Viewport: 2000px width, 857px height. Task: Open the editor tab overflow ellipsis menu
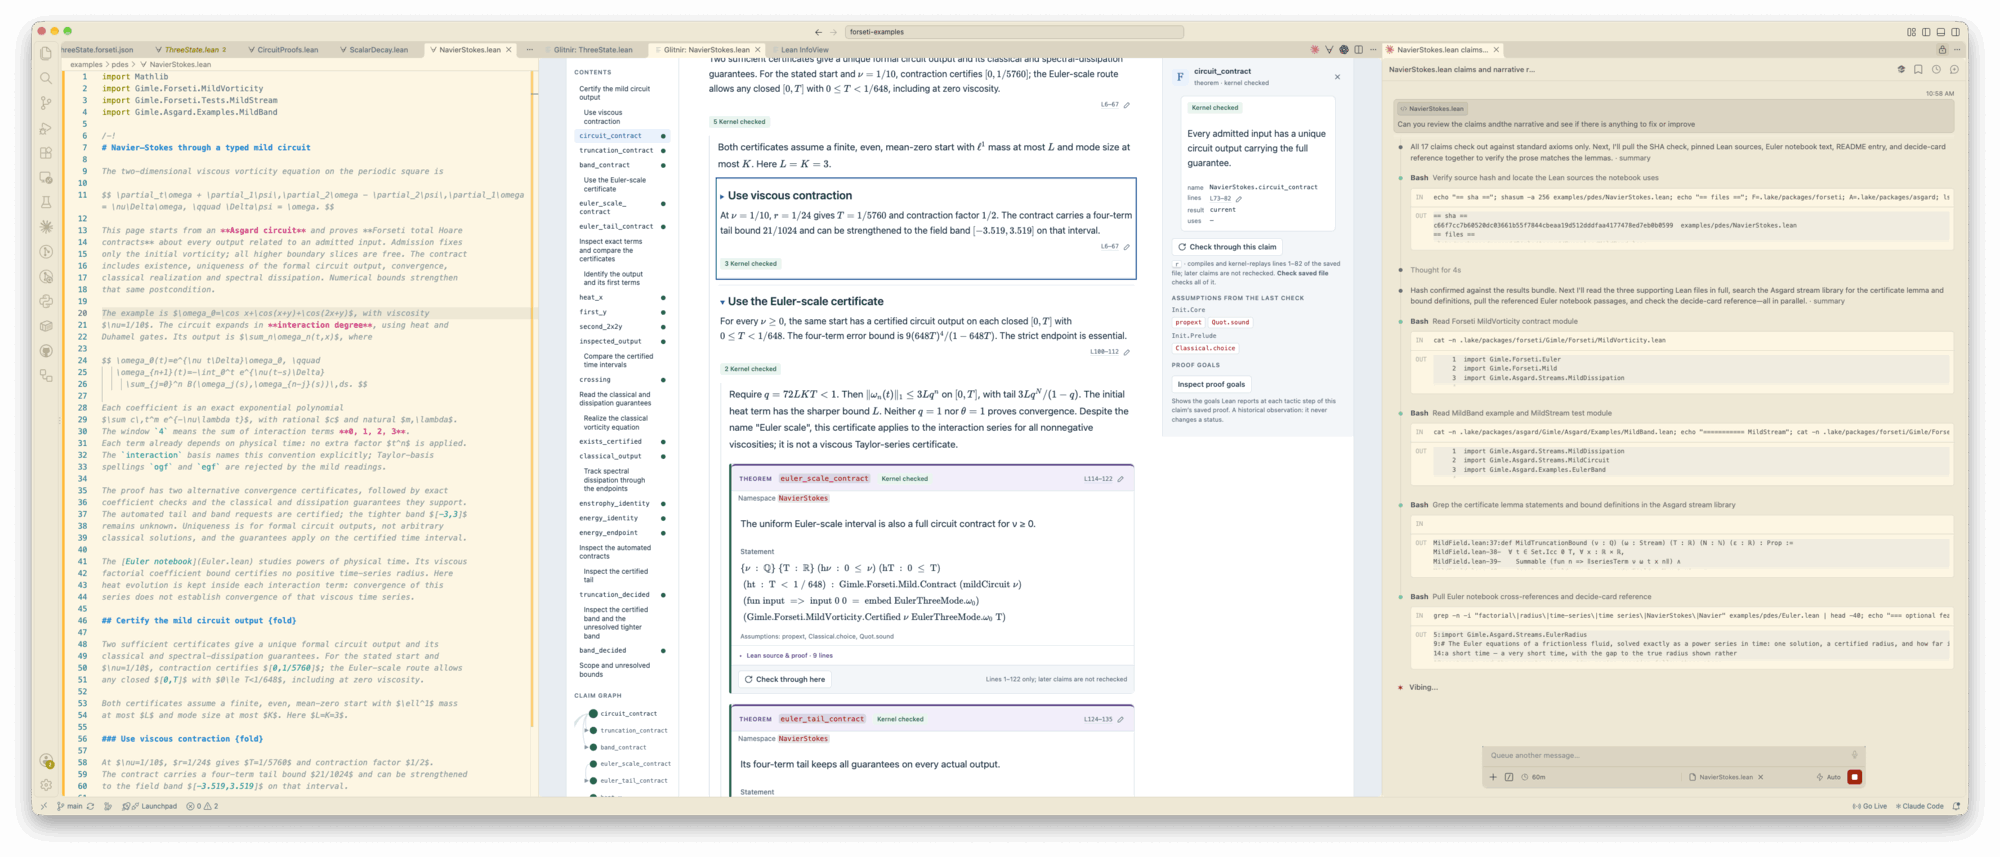click(529, 49)
